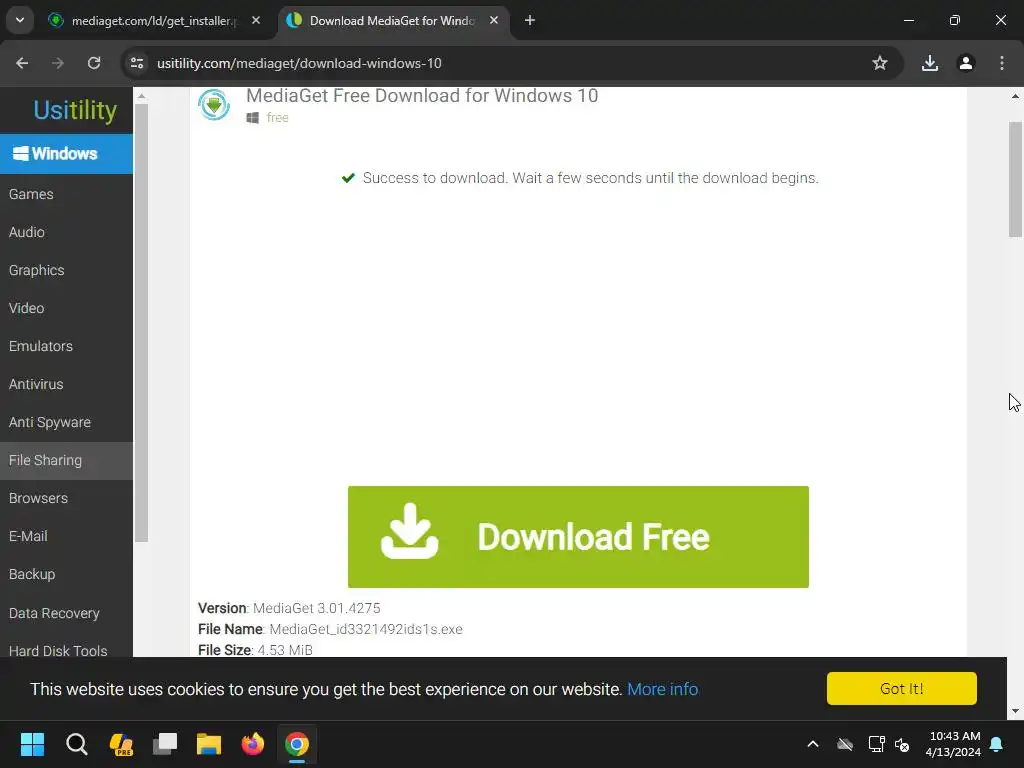
Task: Click the version text MediaGet 3.01.4275
Action: (316, 608)
